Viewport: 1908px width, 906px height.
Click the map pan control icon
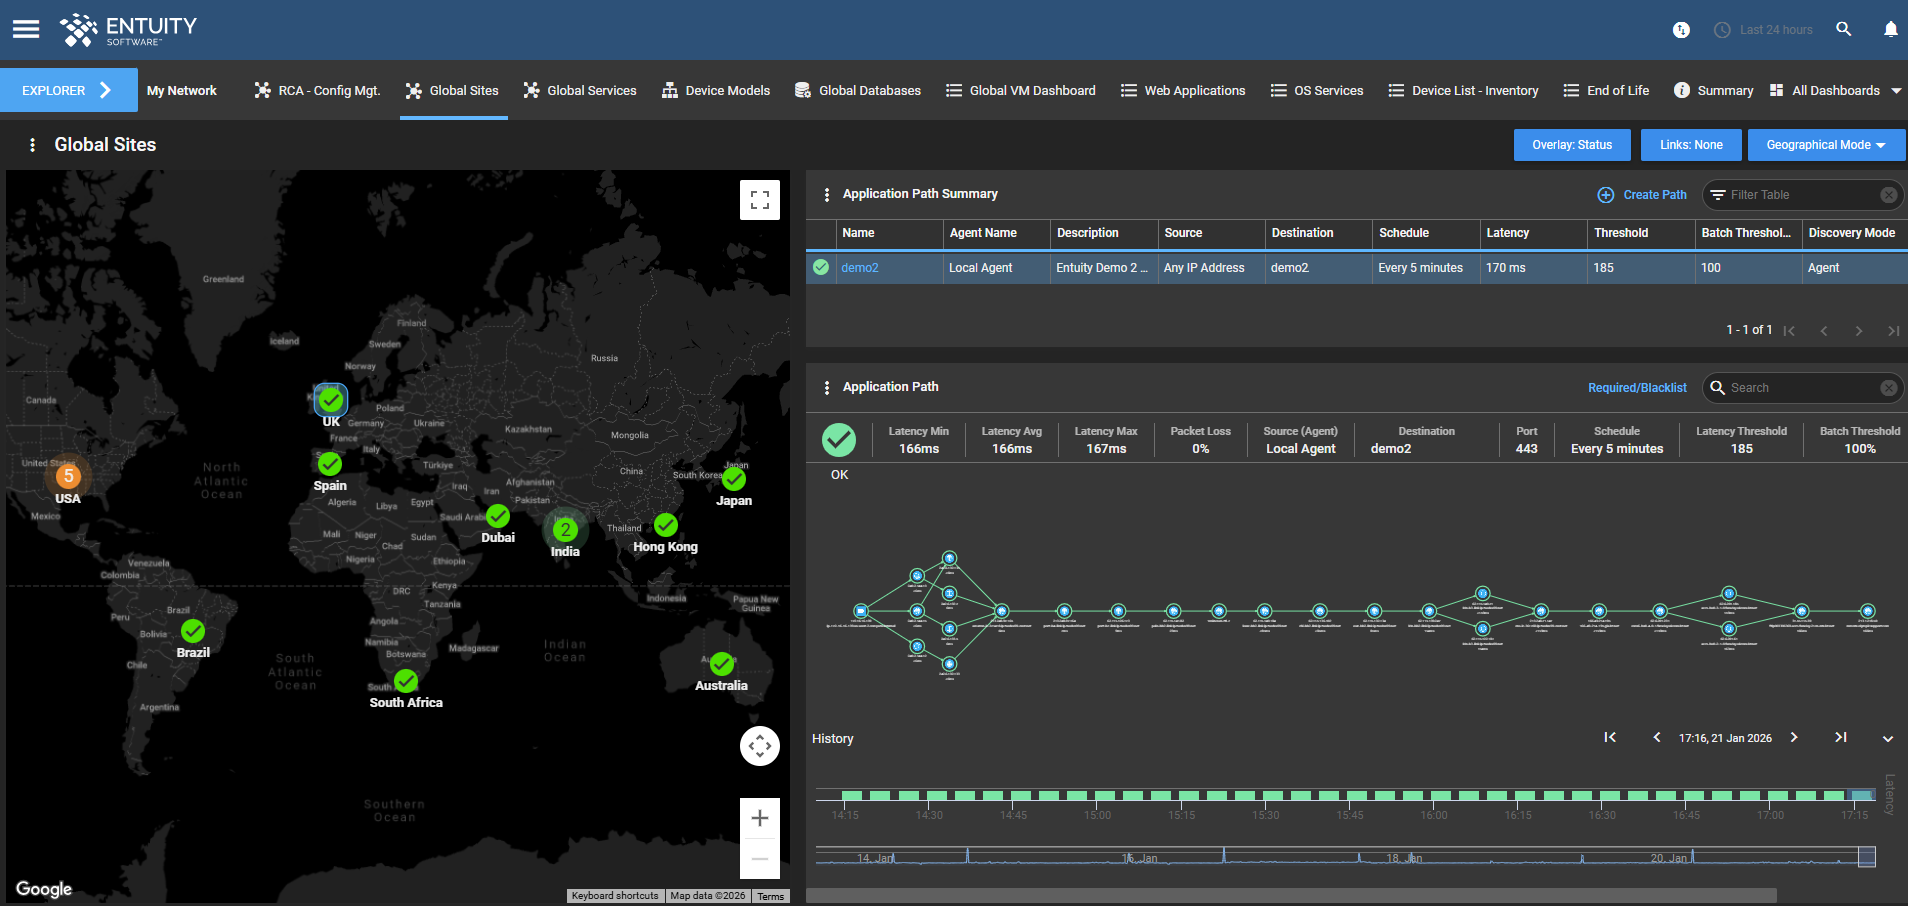tap(759, 746)
